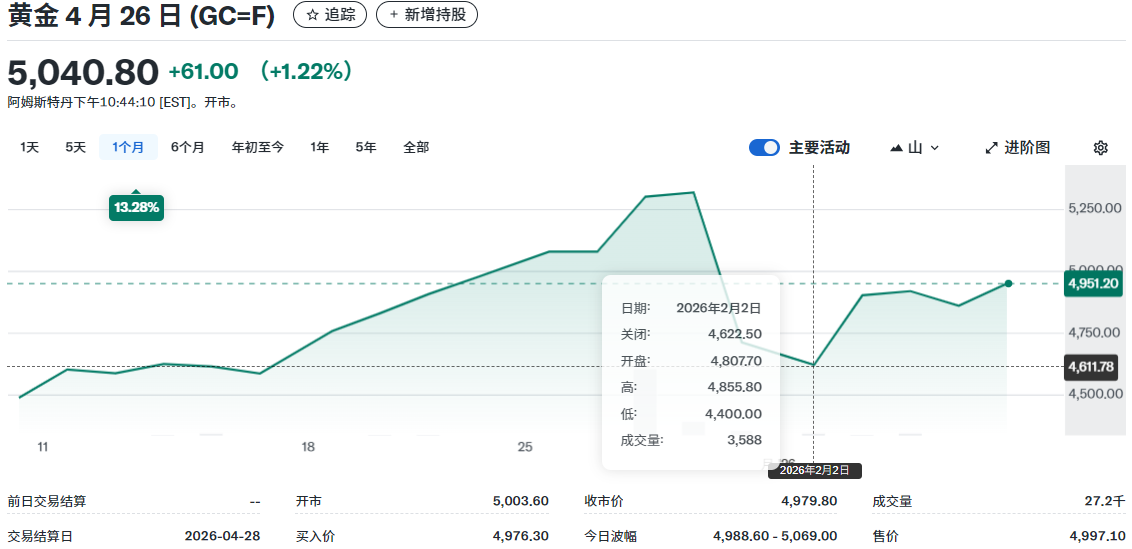This screenshot has height=549, width=1132.
Task: Click the x-axis date label 11
Action: tap(43, 448)
